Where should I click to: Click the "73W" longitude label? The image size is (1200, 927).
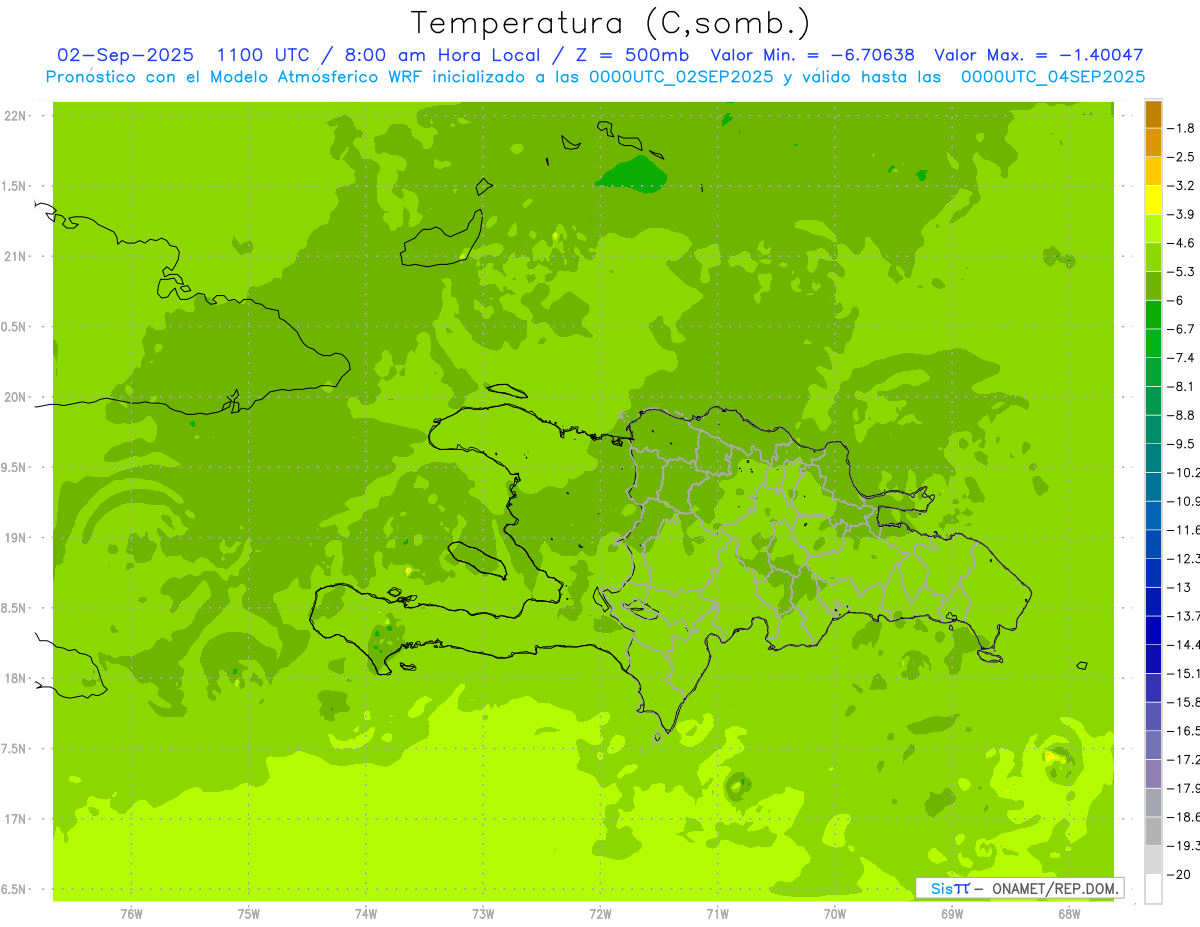coord(483,914)
